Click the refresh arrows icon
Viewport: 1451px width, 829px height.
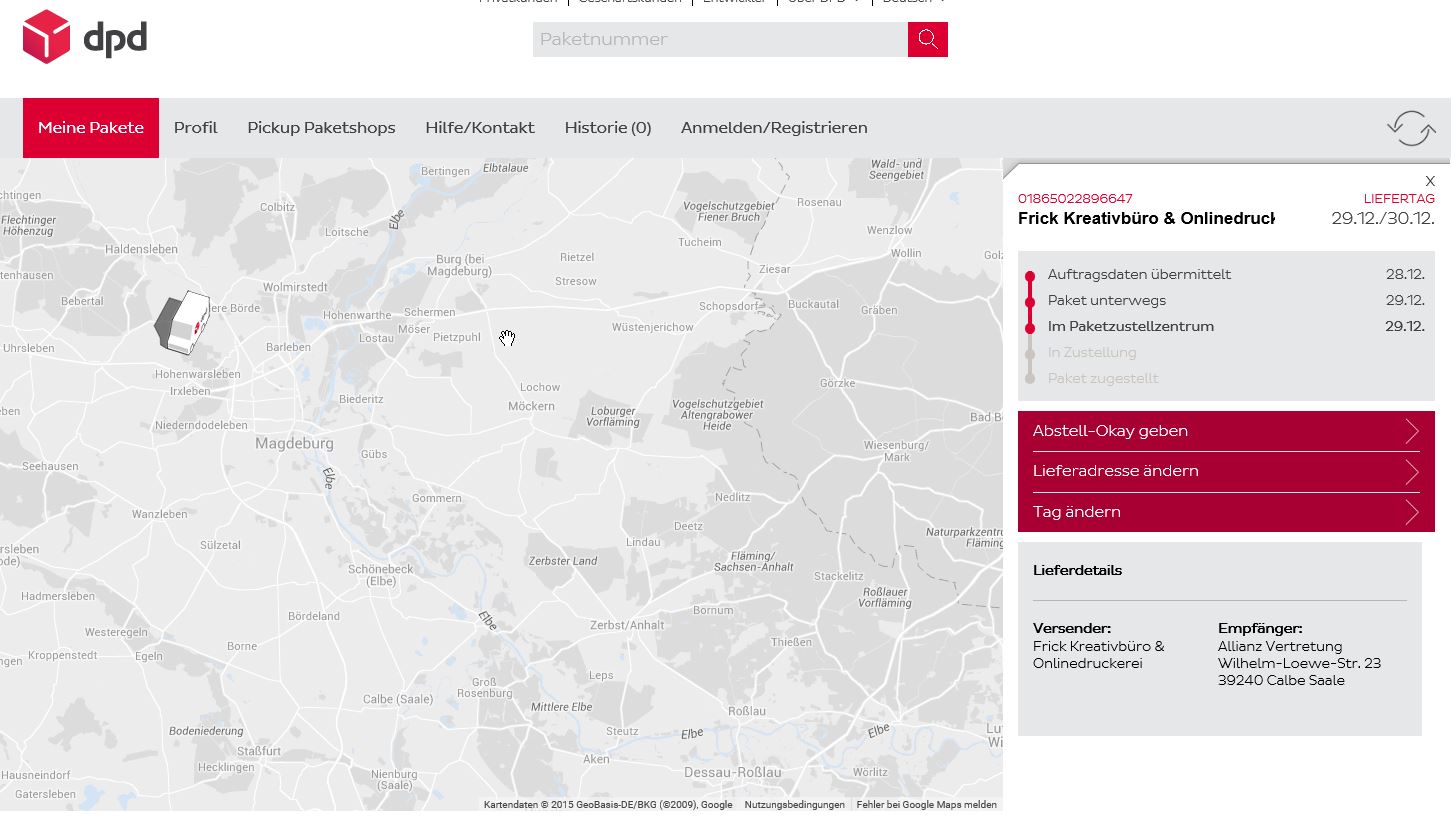point(1410,128)
